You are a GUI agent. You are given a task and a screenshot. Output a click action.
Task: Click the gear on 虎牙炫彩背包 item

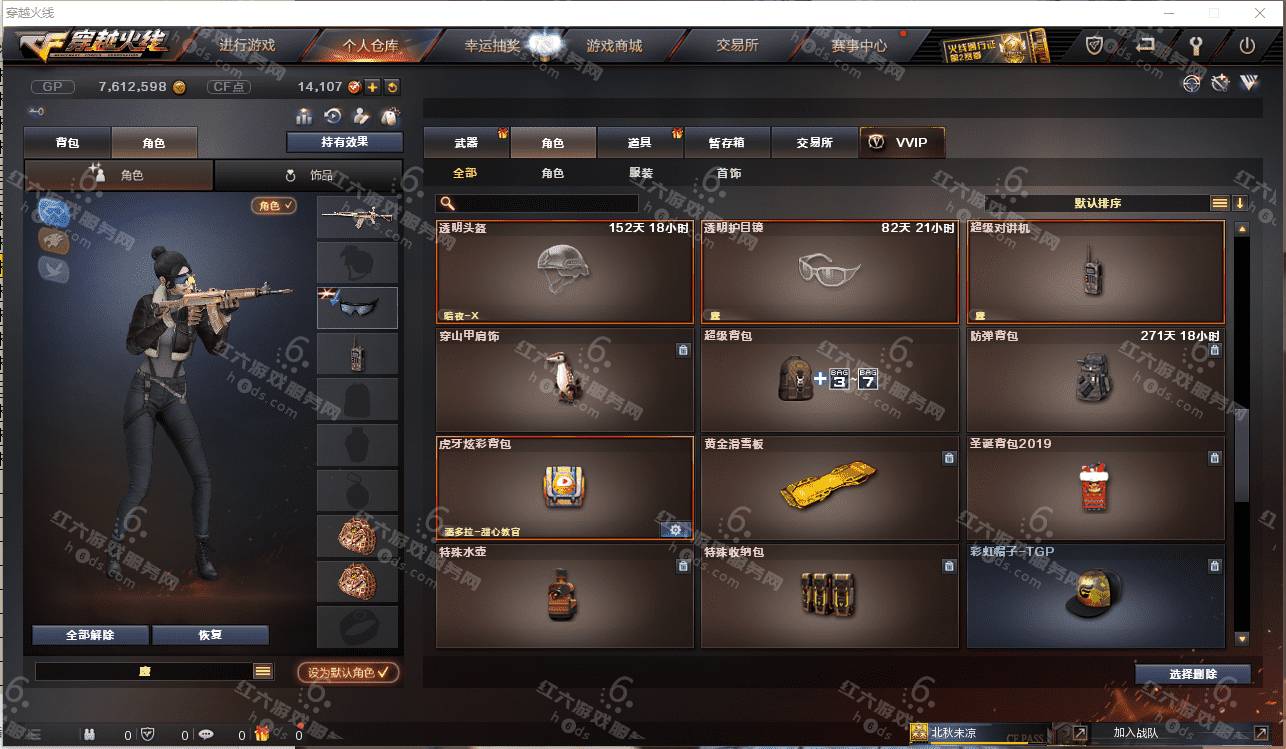pyautogui.click(x=675, y=530)
